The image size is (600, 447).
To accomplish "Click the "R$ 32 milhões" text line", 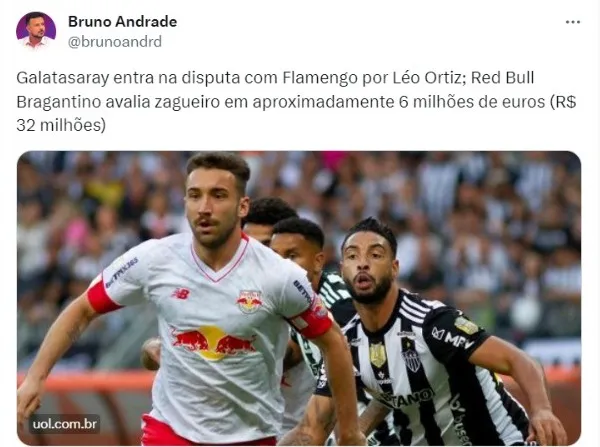I will coord(61,125).
